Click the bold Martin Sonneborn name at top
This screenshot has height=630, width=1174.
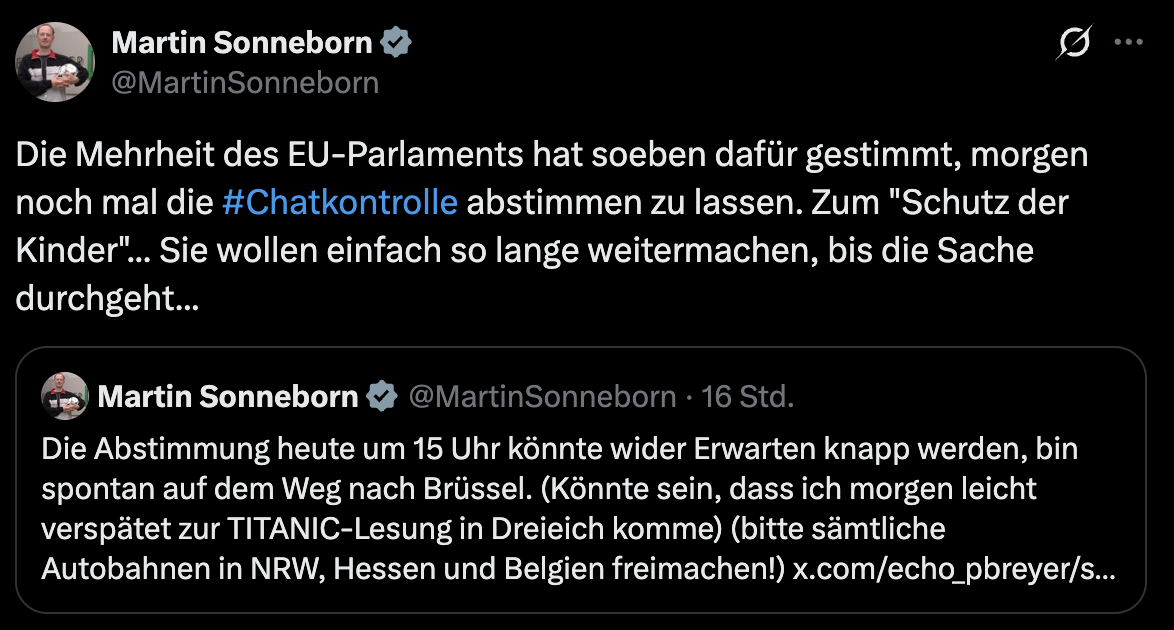click(x=242, y=43)
